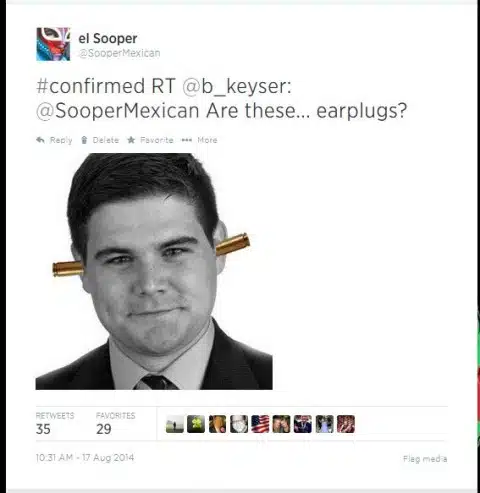Click the first retweeter avatar

pos(175,424)
